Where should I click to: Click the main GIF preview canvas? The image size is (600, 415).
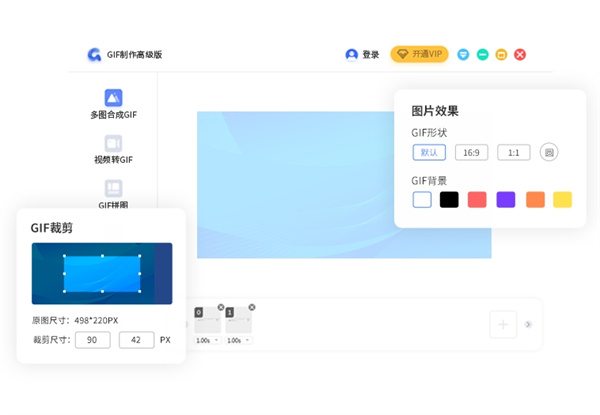click(344, 185)
